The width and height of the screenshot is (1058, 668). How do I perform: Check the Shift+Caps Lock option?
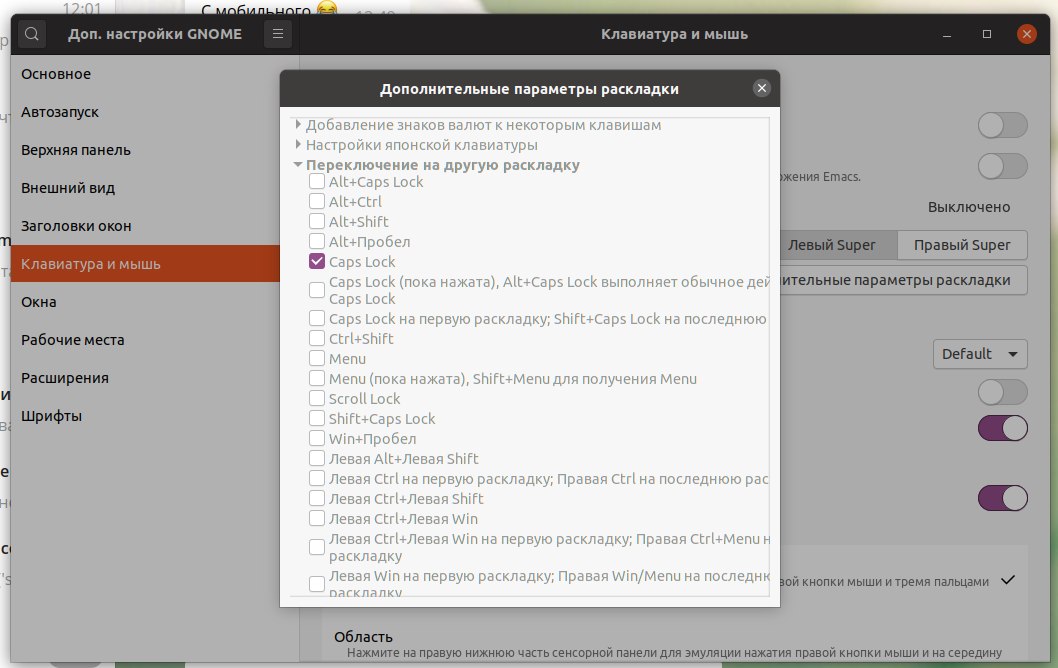316,418
